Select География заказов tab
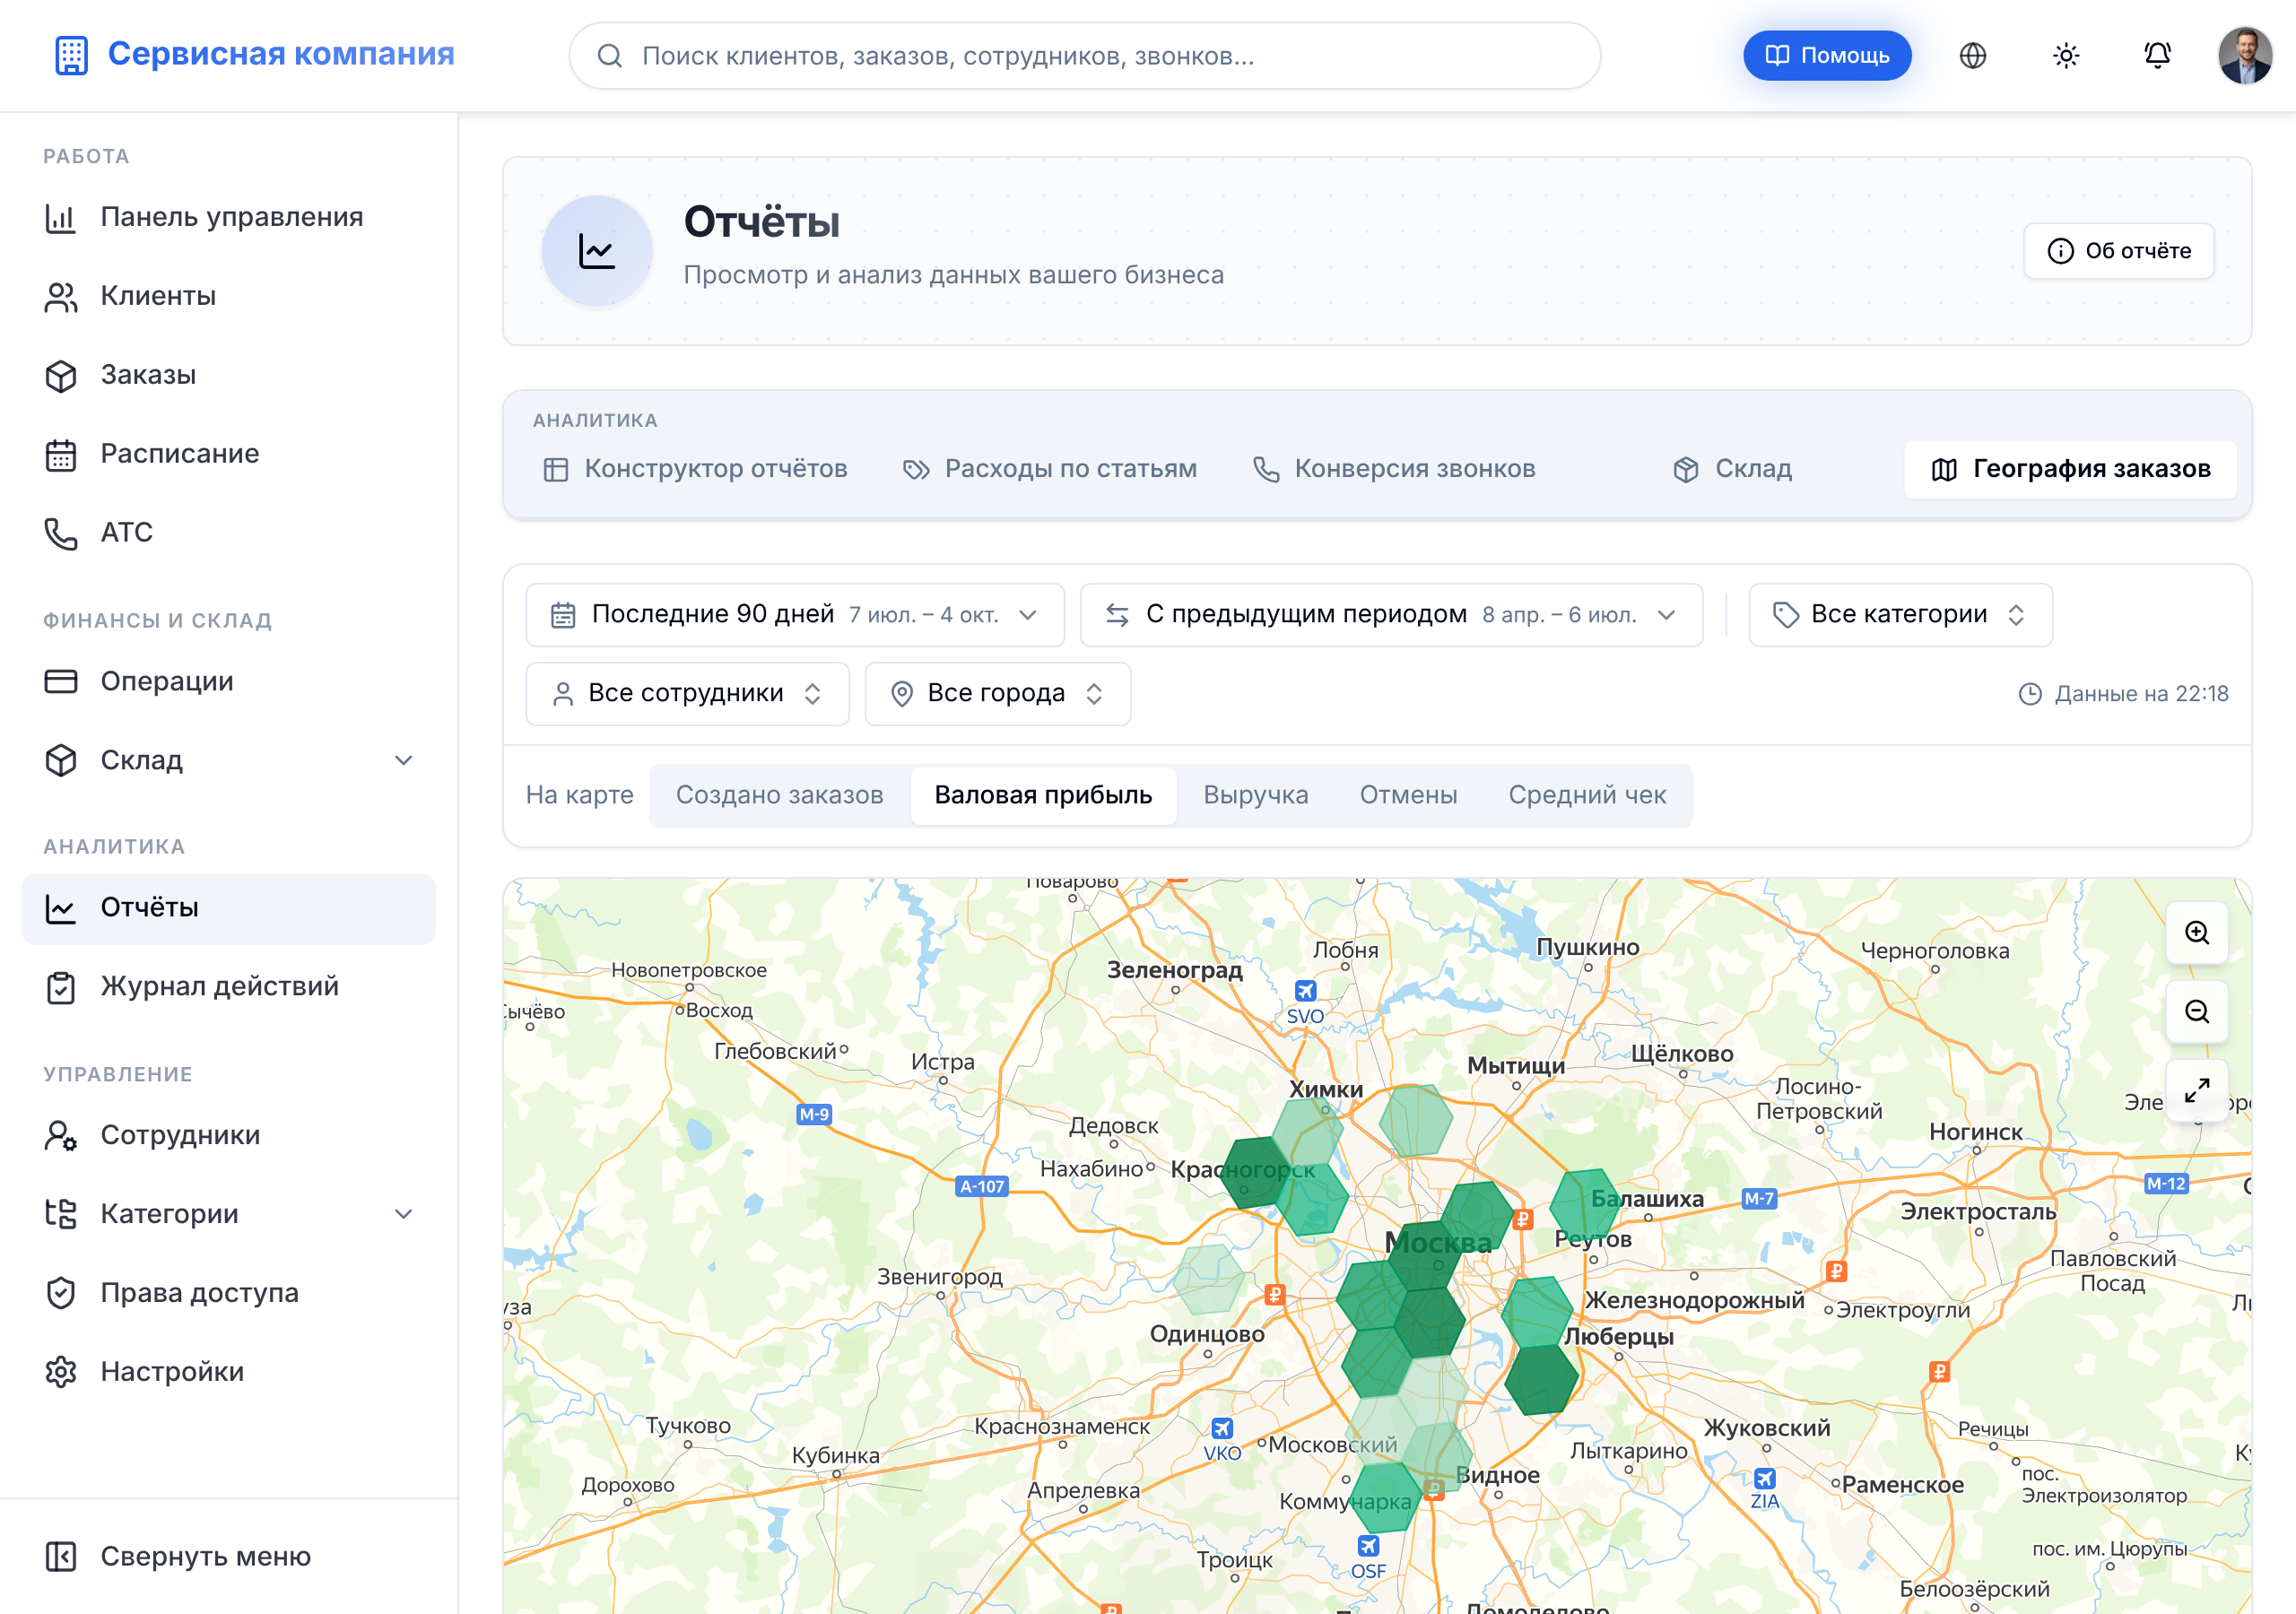 (2070, 469)
